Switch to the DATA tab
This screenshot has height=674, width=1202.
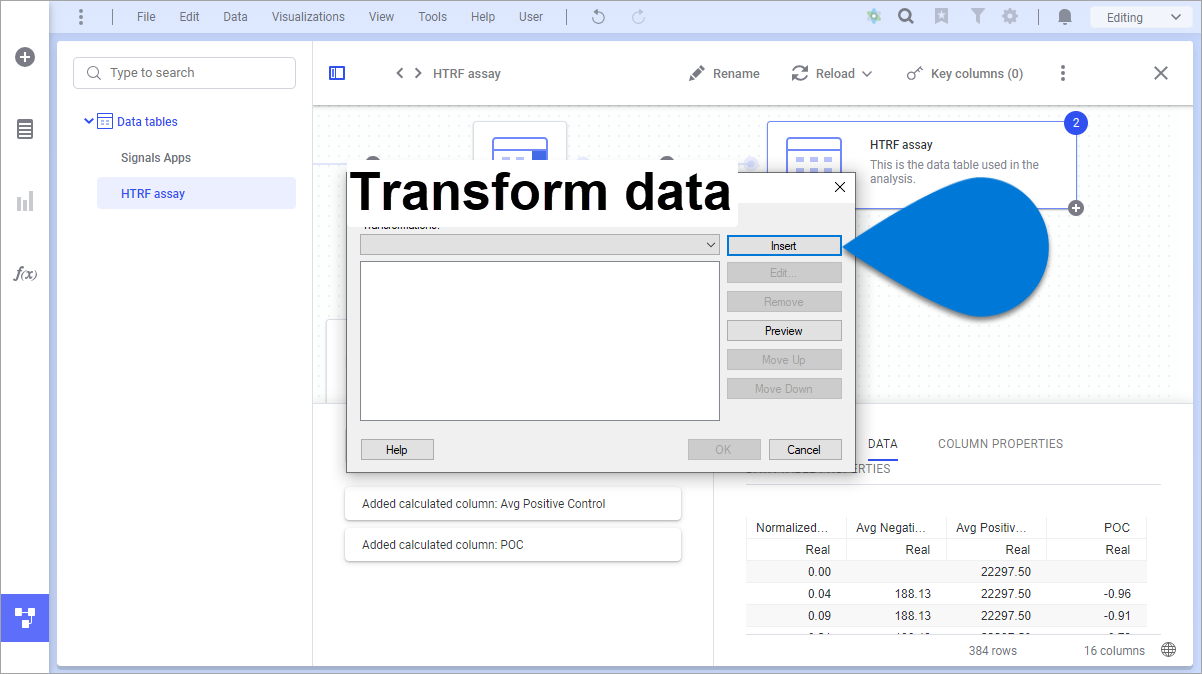click(x=882, y=444)
